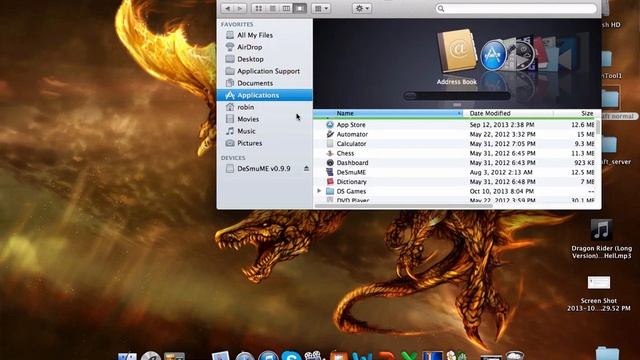Go back in Finder history
The width and height of the screenshot is (640, 360).
(x=227, y=8)
